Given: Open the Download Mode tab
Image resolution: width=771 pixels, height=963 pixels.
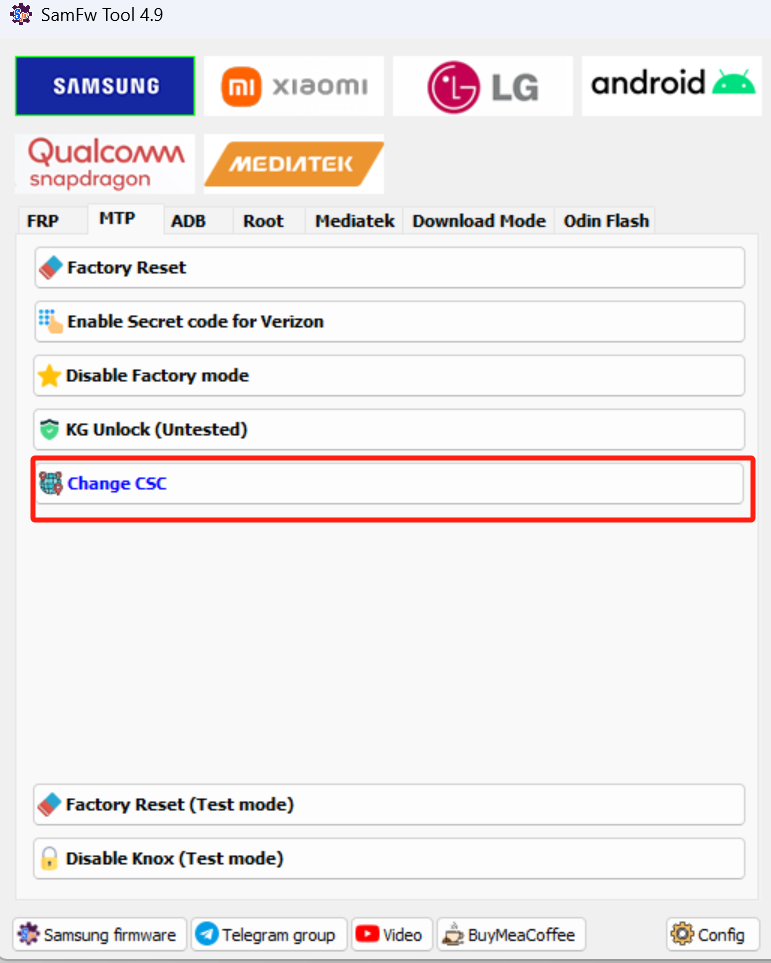Looking at the screenshot, I should pyautogui.click(x=479, y=221).
